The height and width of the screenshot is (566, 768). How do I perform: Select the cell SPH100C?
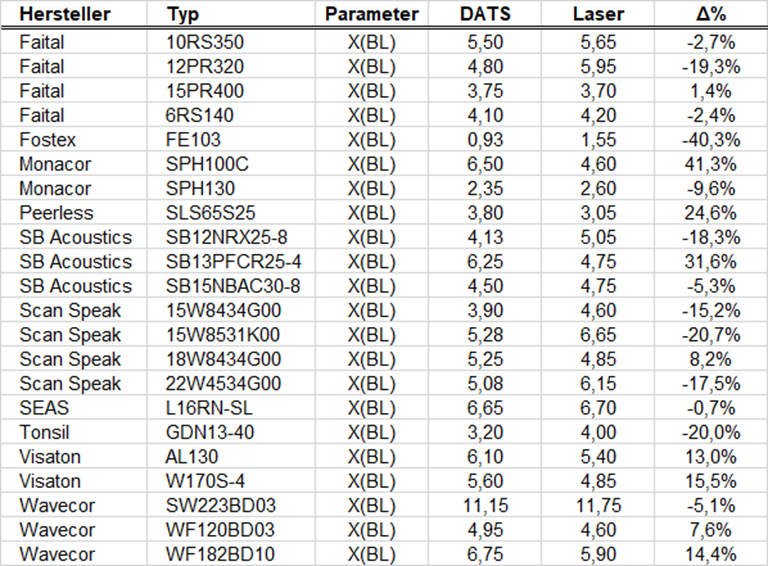click(x=207, y=164)
